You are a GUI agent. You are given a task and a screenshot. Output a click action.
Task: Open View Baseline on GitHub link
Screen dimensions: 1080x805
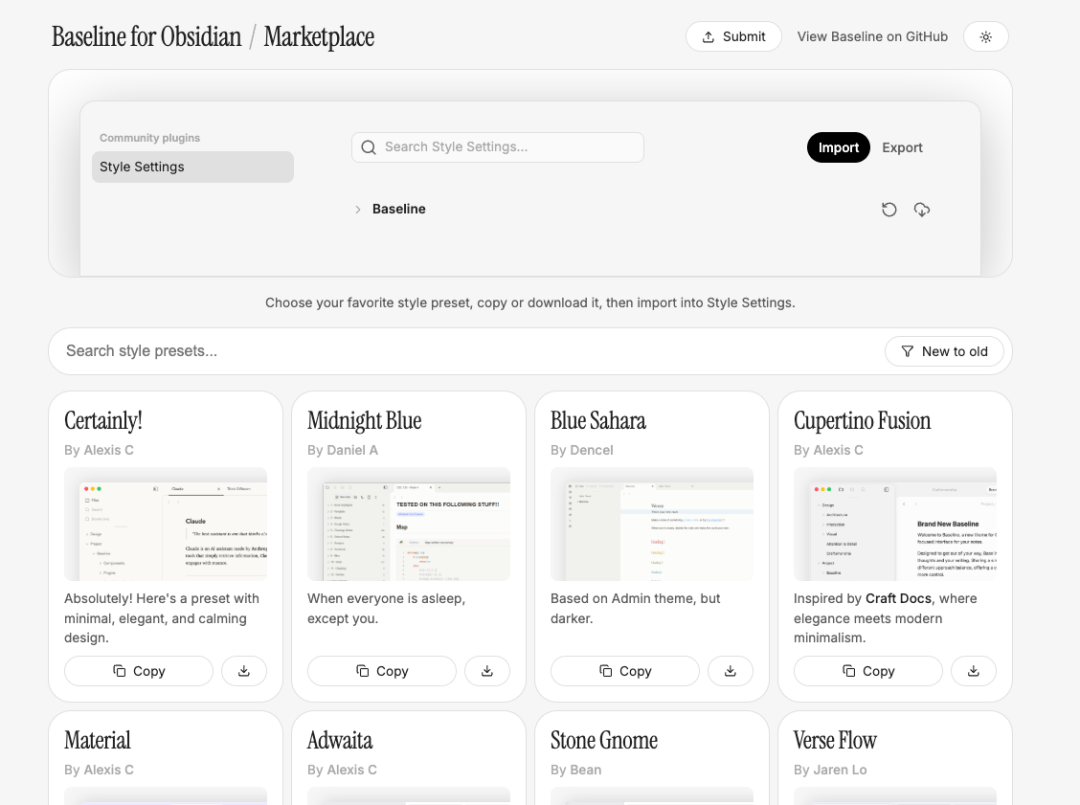tap(872, 36)
